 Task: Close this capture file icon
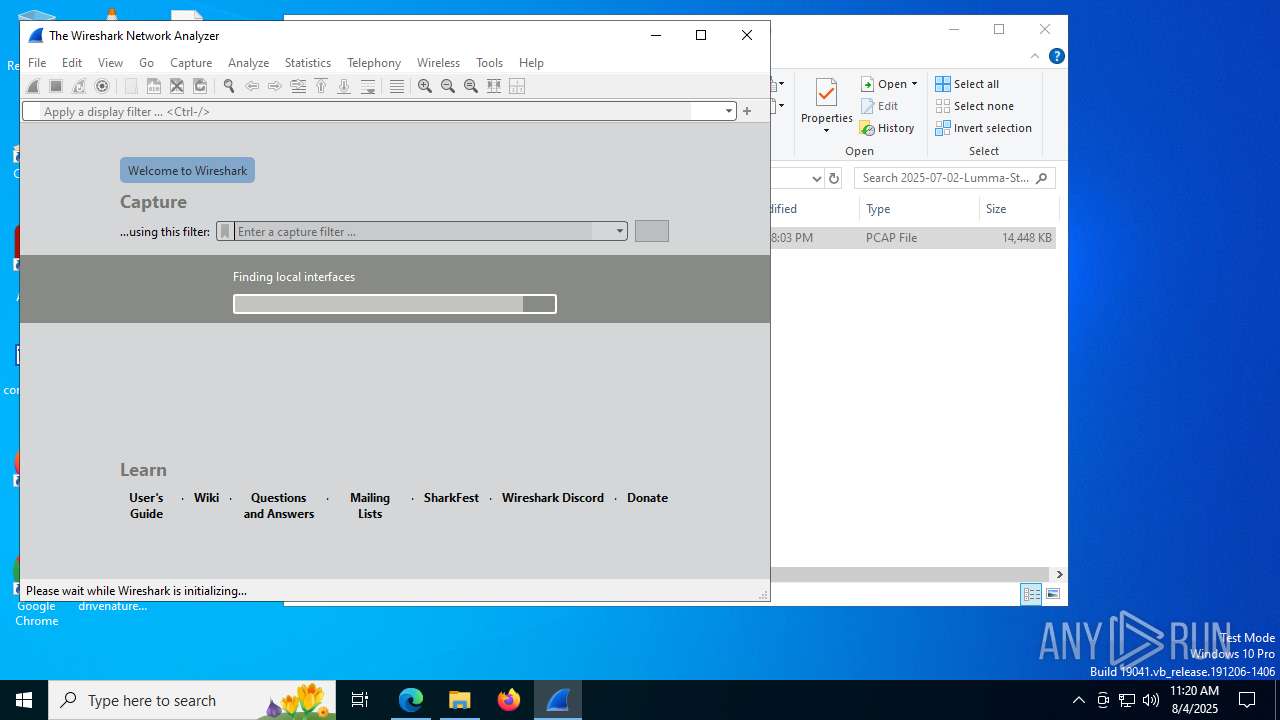(177, 86)
